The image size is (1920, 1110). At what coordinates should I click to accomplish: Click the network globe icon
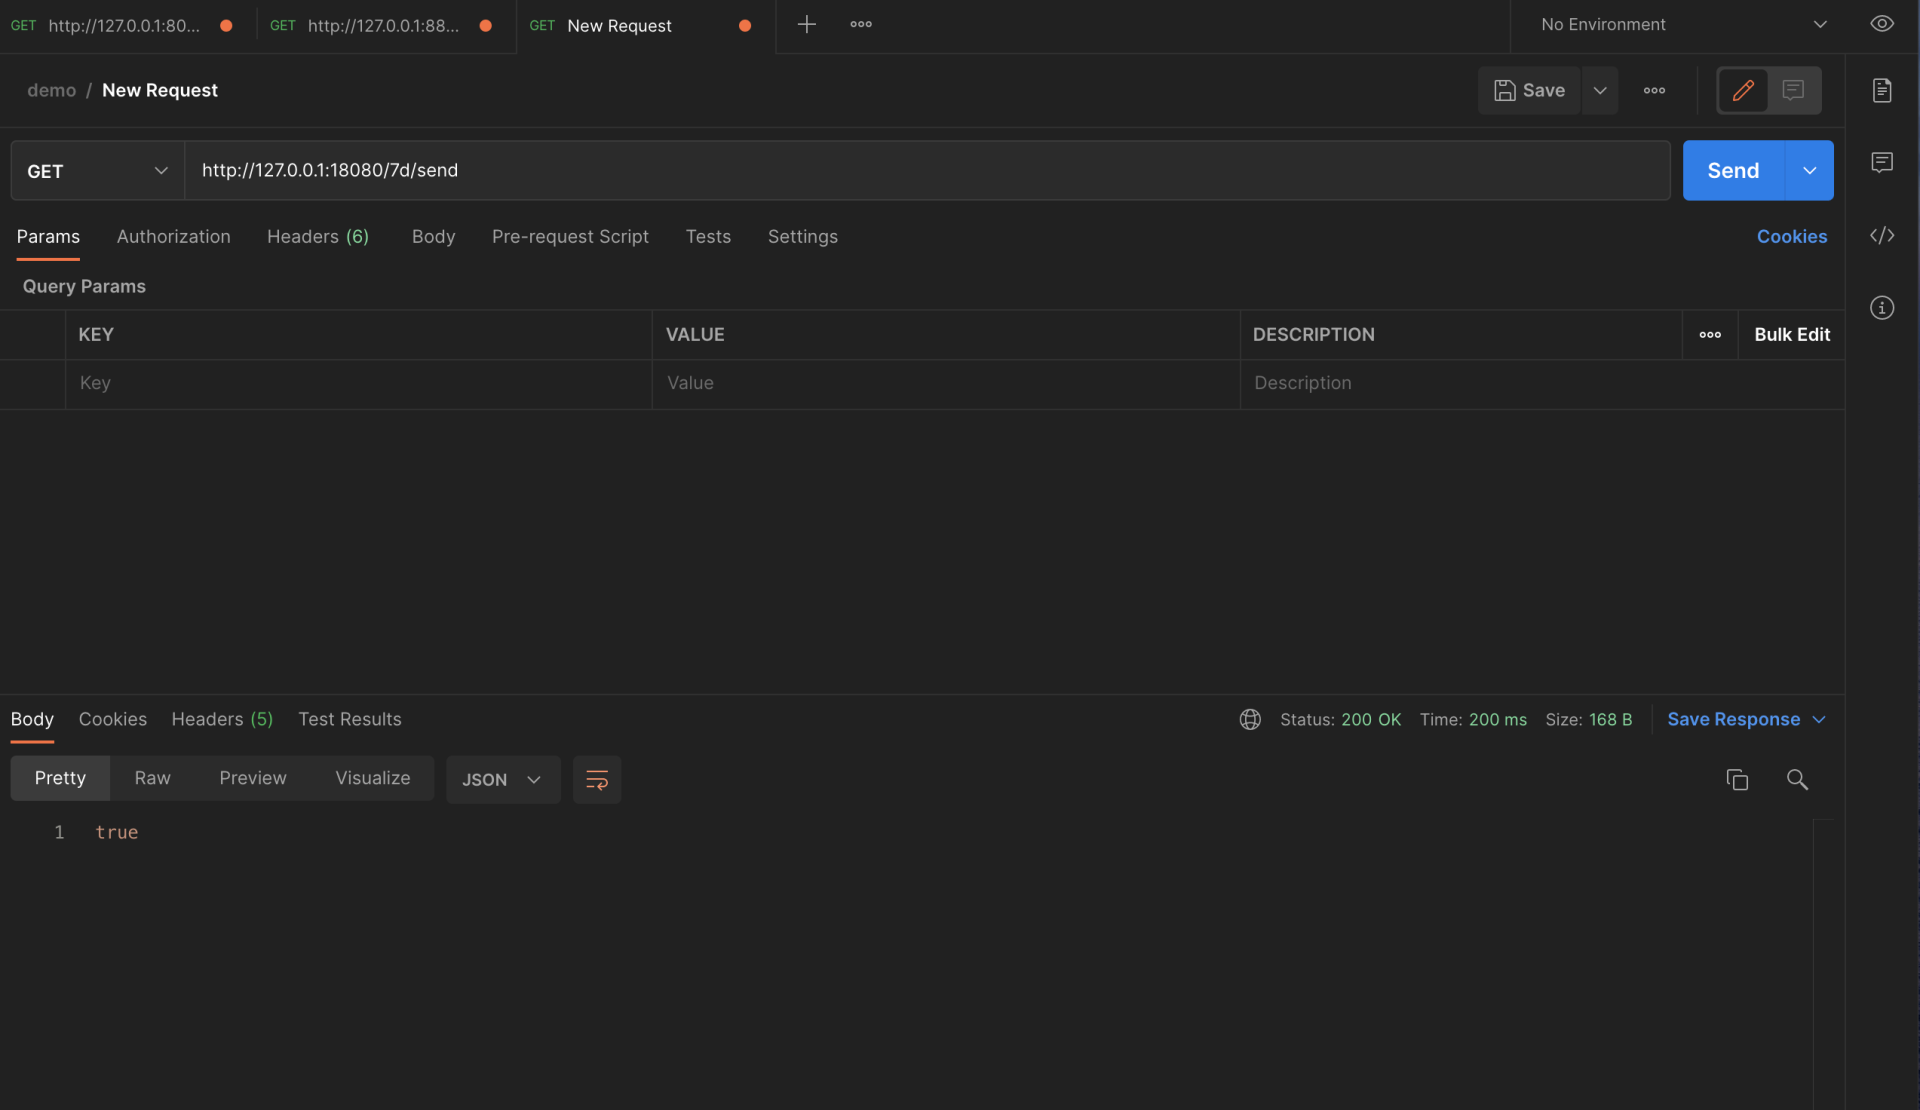click(1250, 720)
